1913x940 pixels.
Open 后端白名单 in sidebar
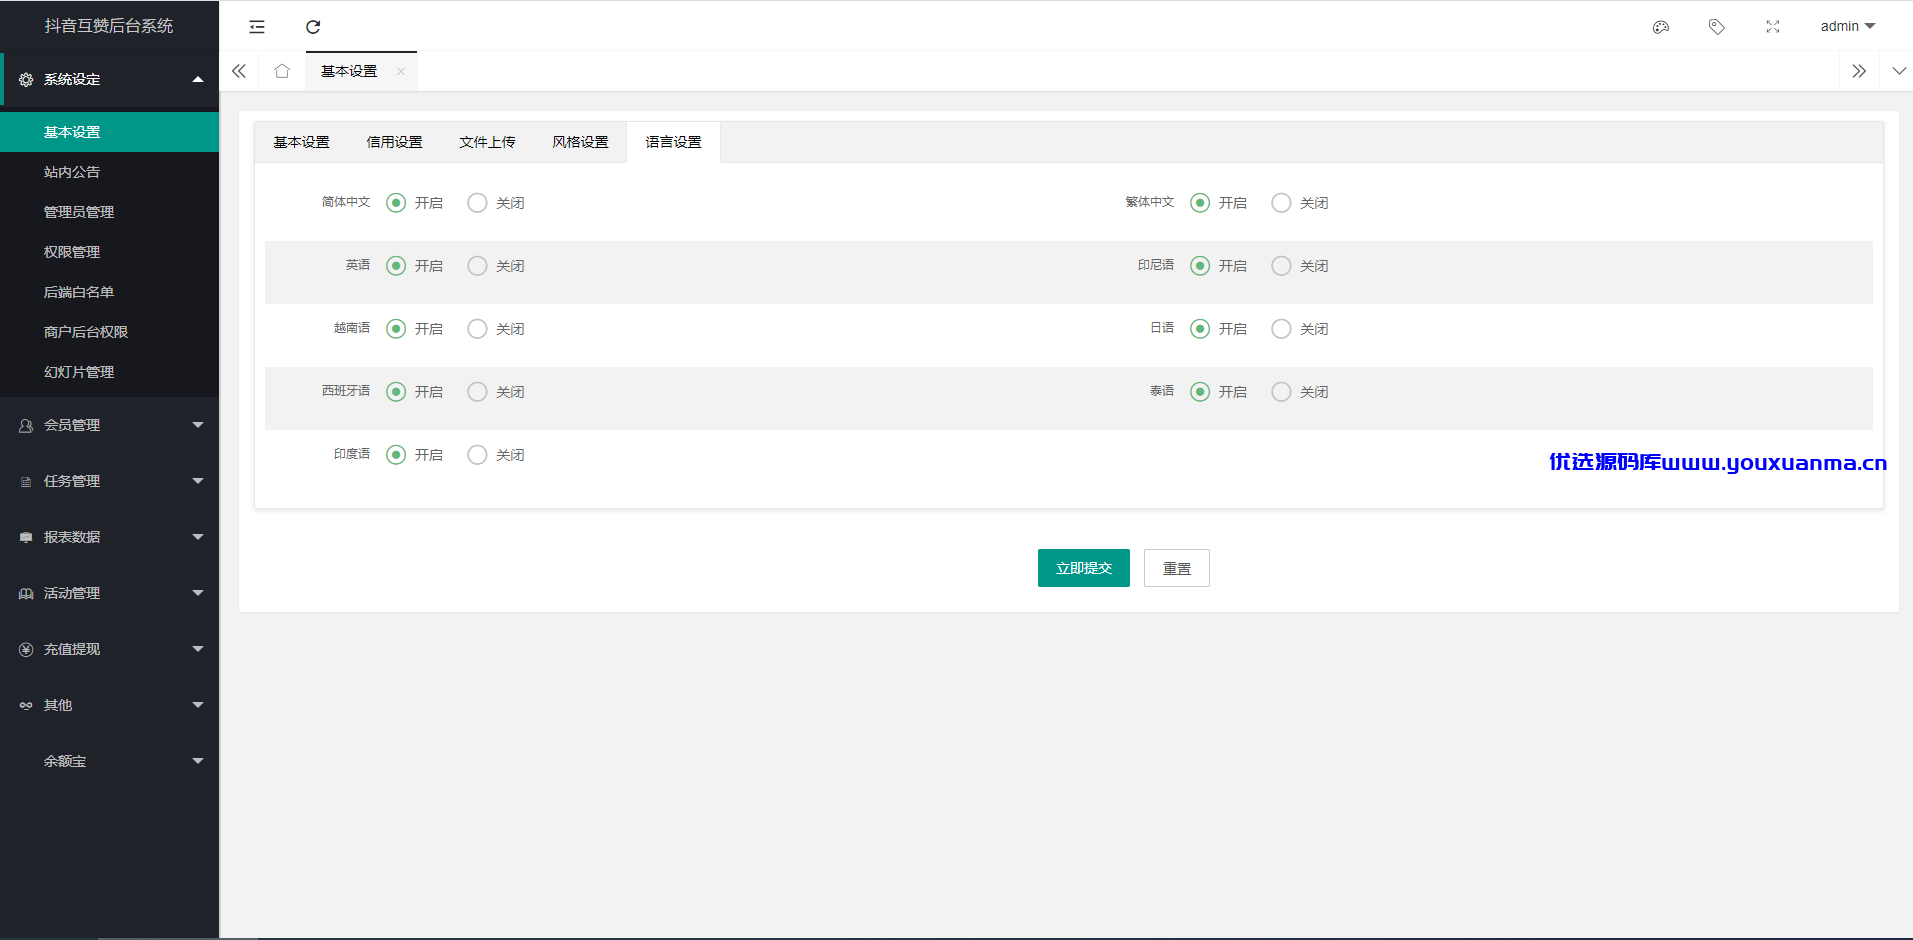tap(109, 292)
